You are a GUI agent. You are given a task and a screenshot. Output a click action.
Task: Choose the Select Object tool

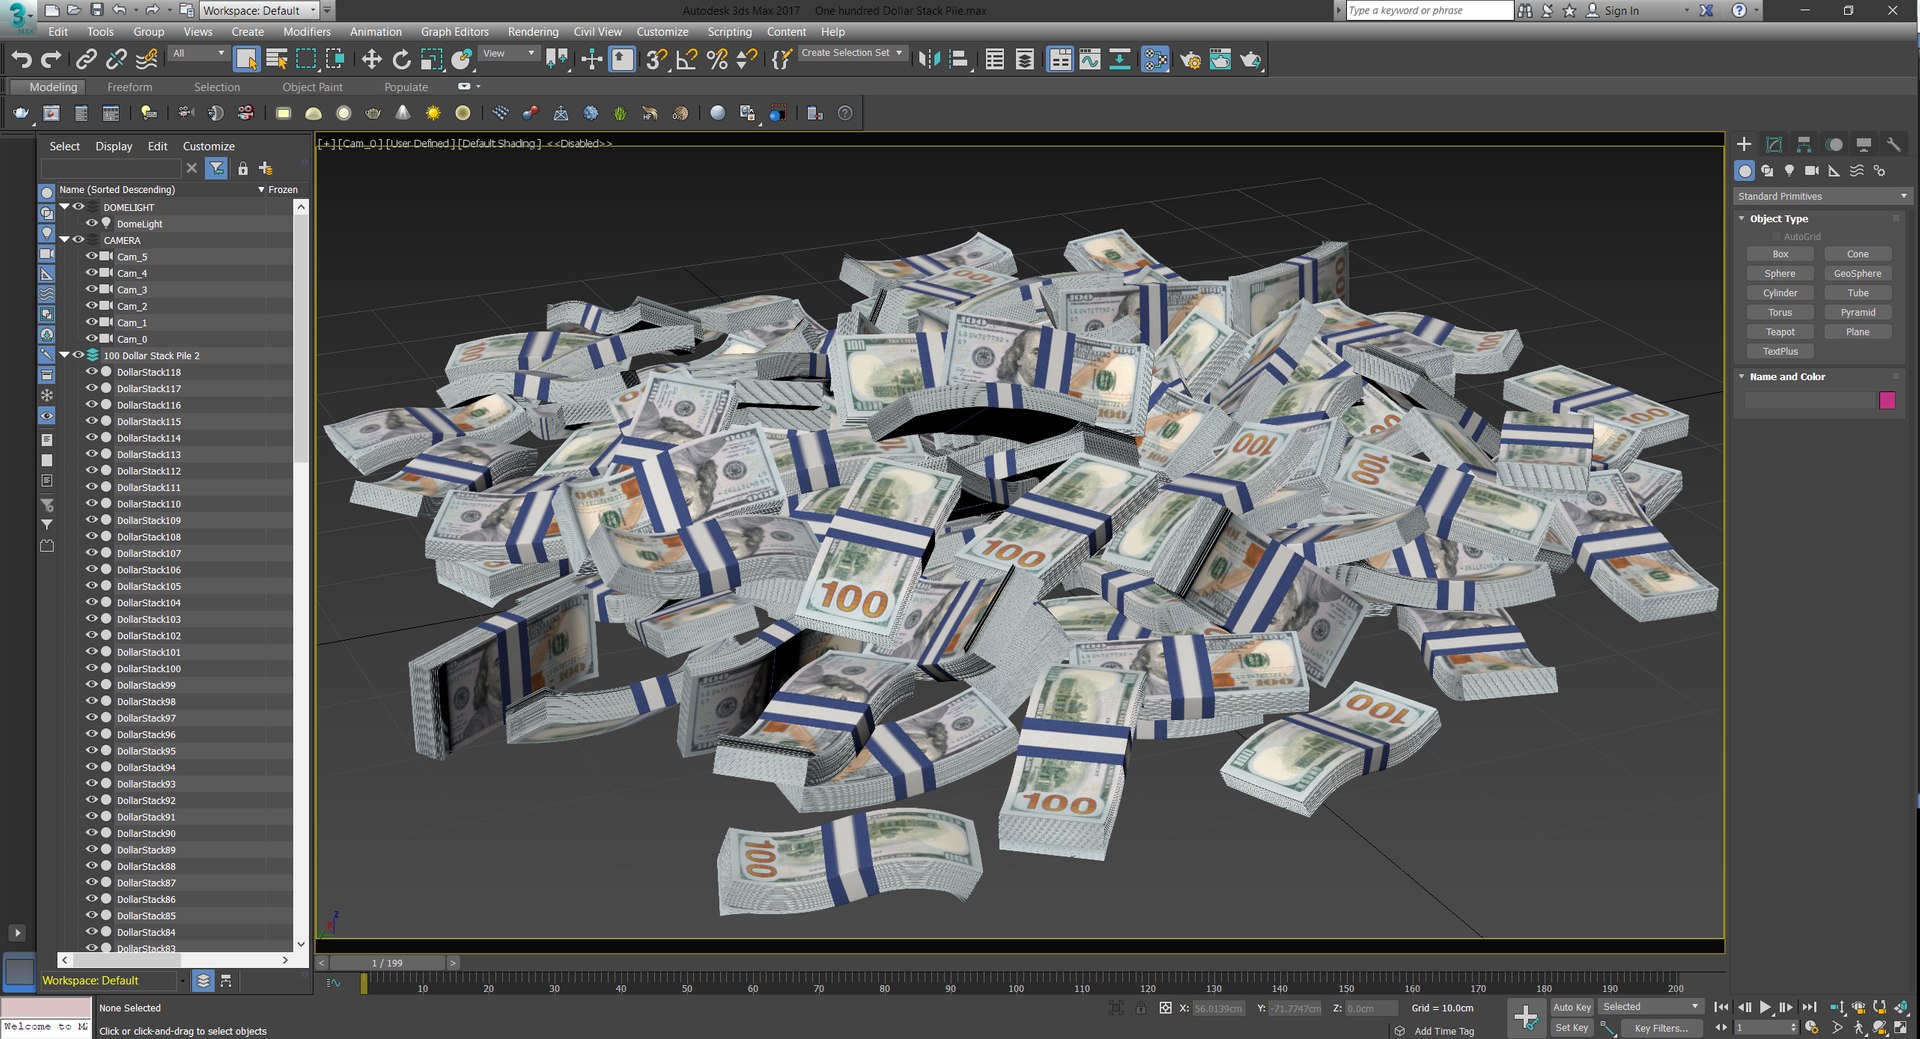(x=246, y=60)
